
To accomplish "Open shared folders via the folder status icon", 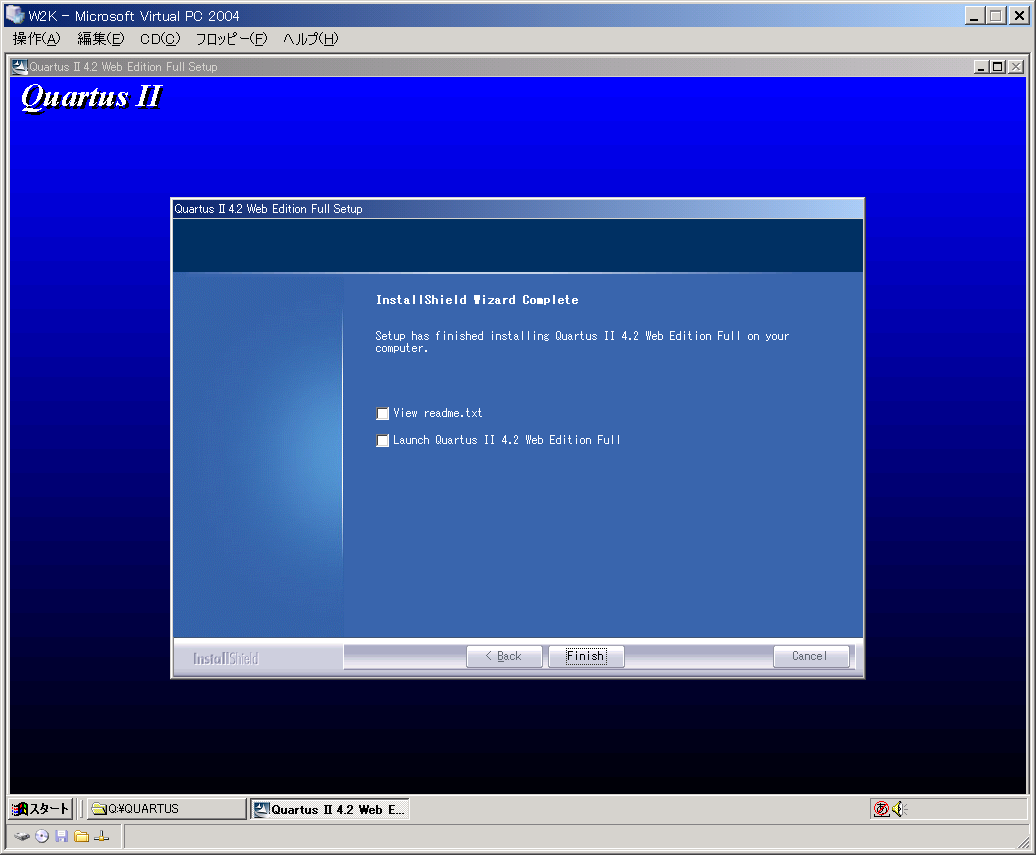I will [x=81, y=836].
